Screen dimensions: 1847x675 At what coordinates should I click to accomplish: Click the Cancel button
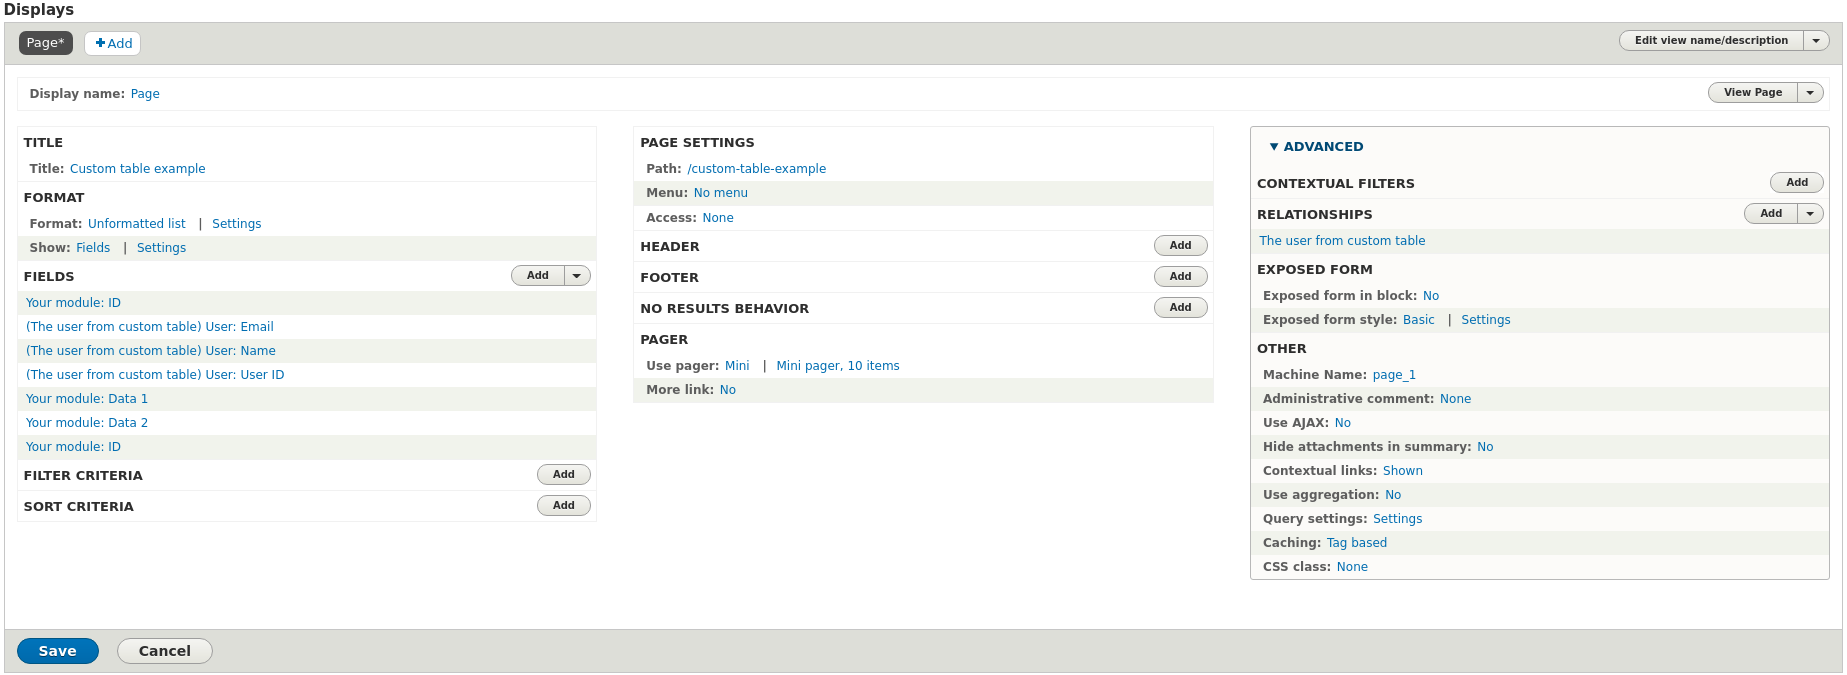[x=164, y=651]
